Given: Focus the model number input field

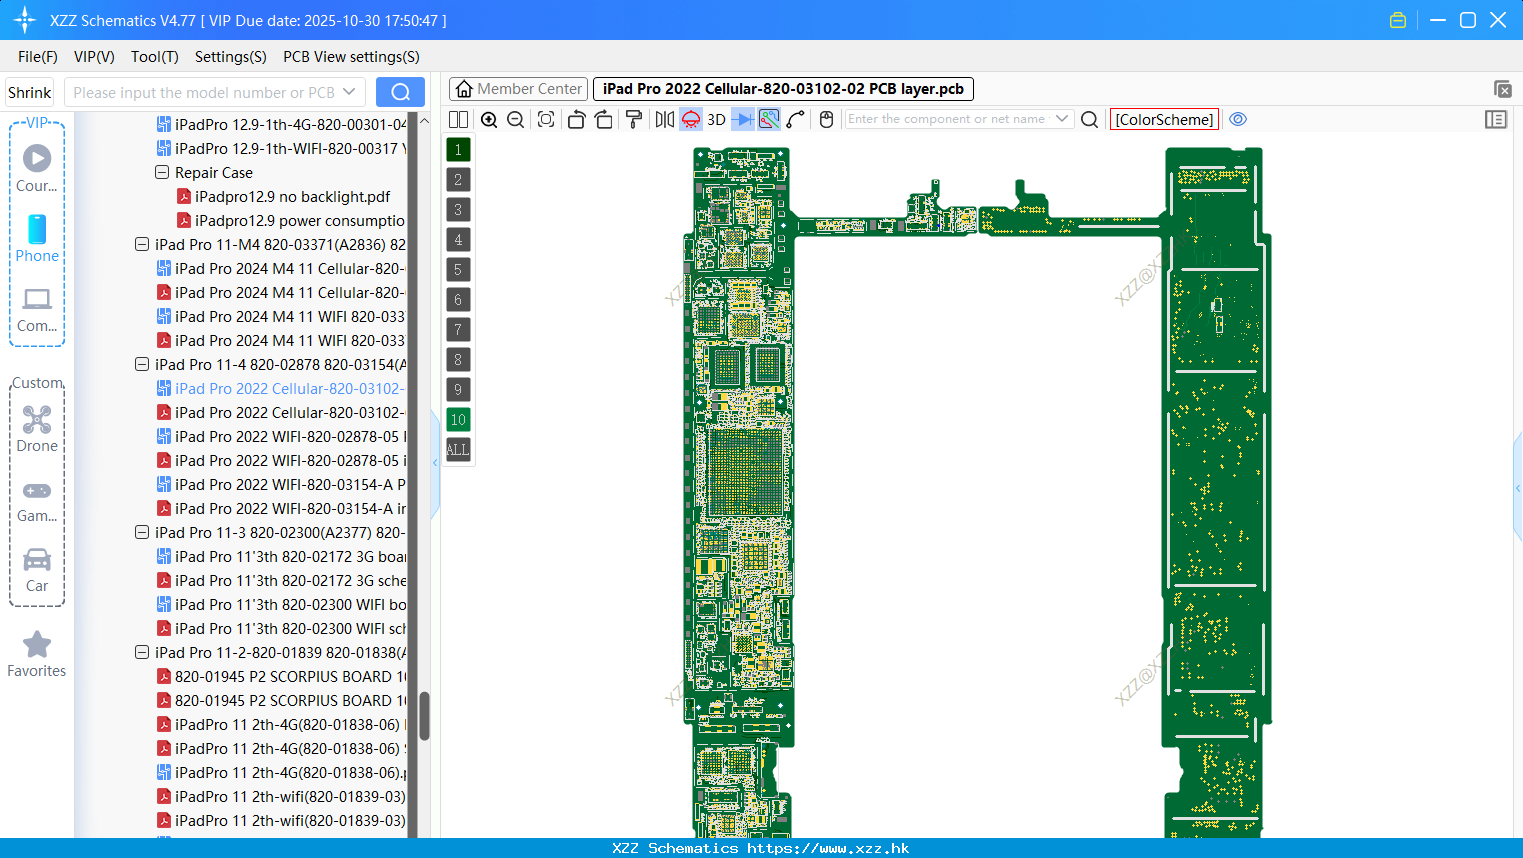Looking at the screenshot, I should tap(203, 92).
